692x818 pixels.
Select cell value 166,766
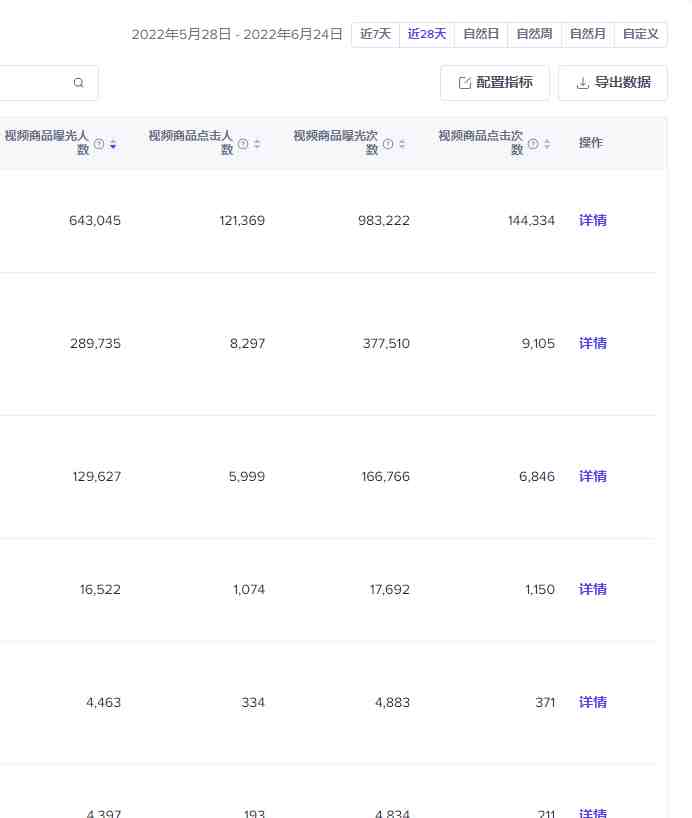[386, 477]
